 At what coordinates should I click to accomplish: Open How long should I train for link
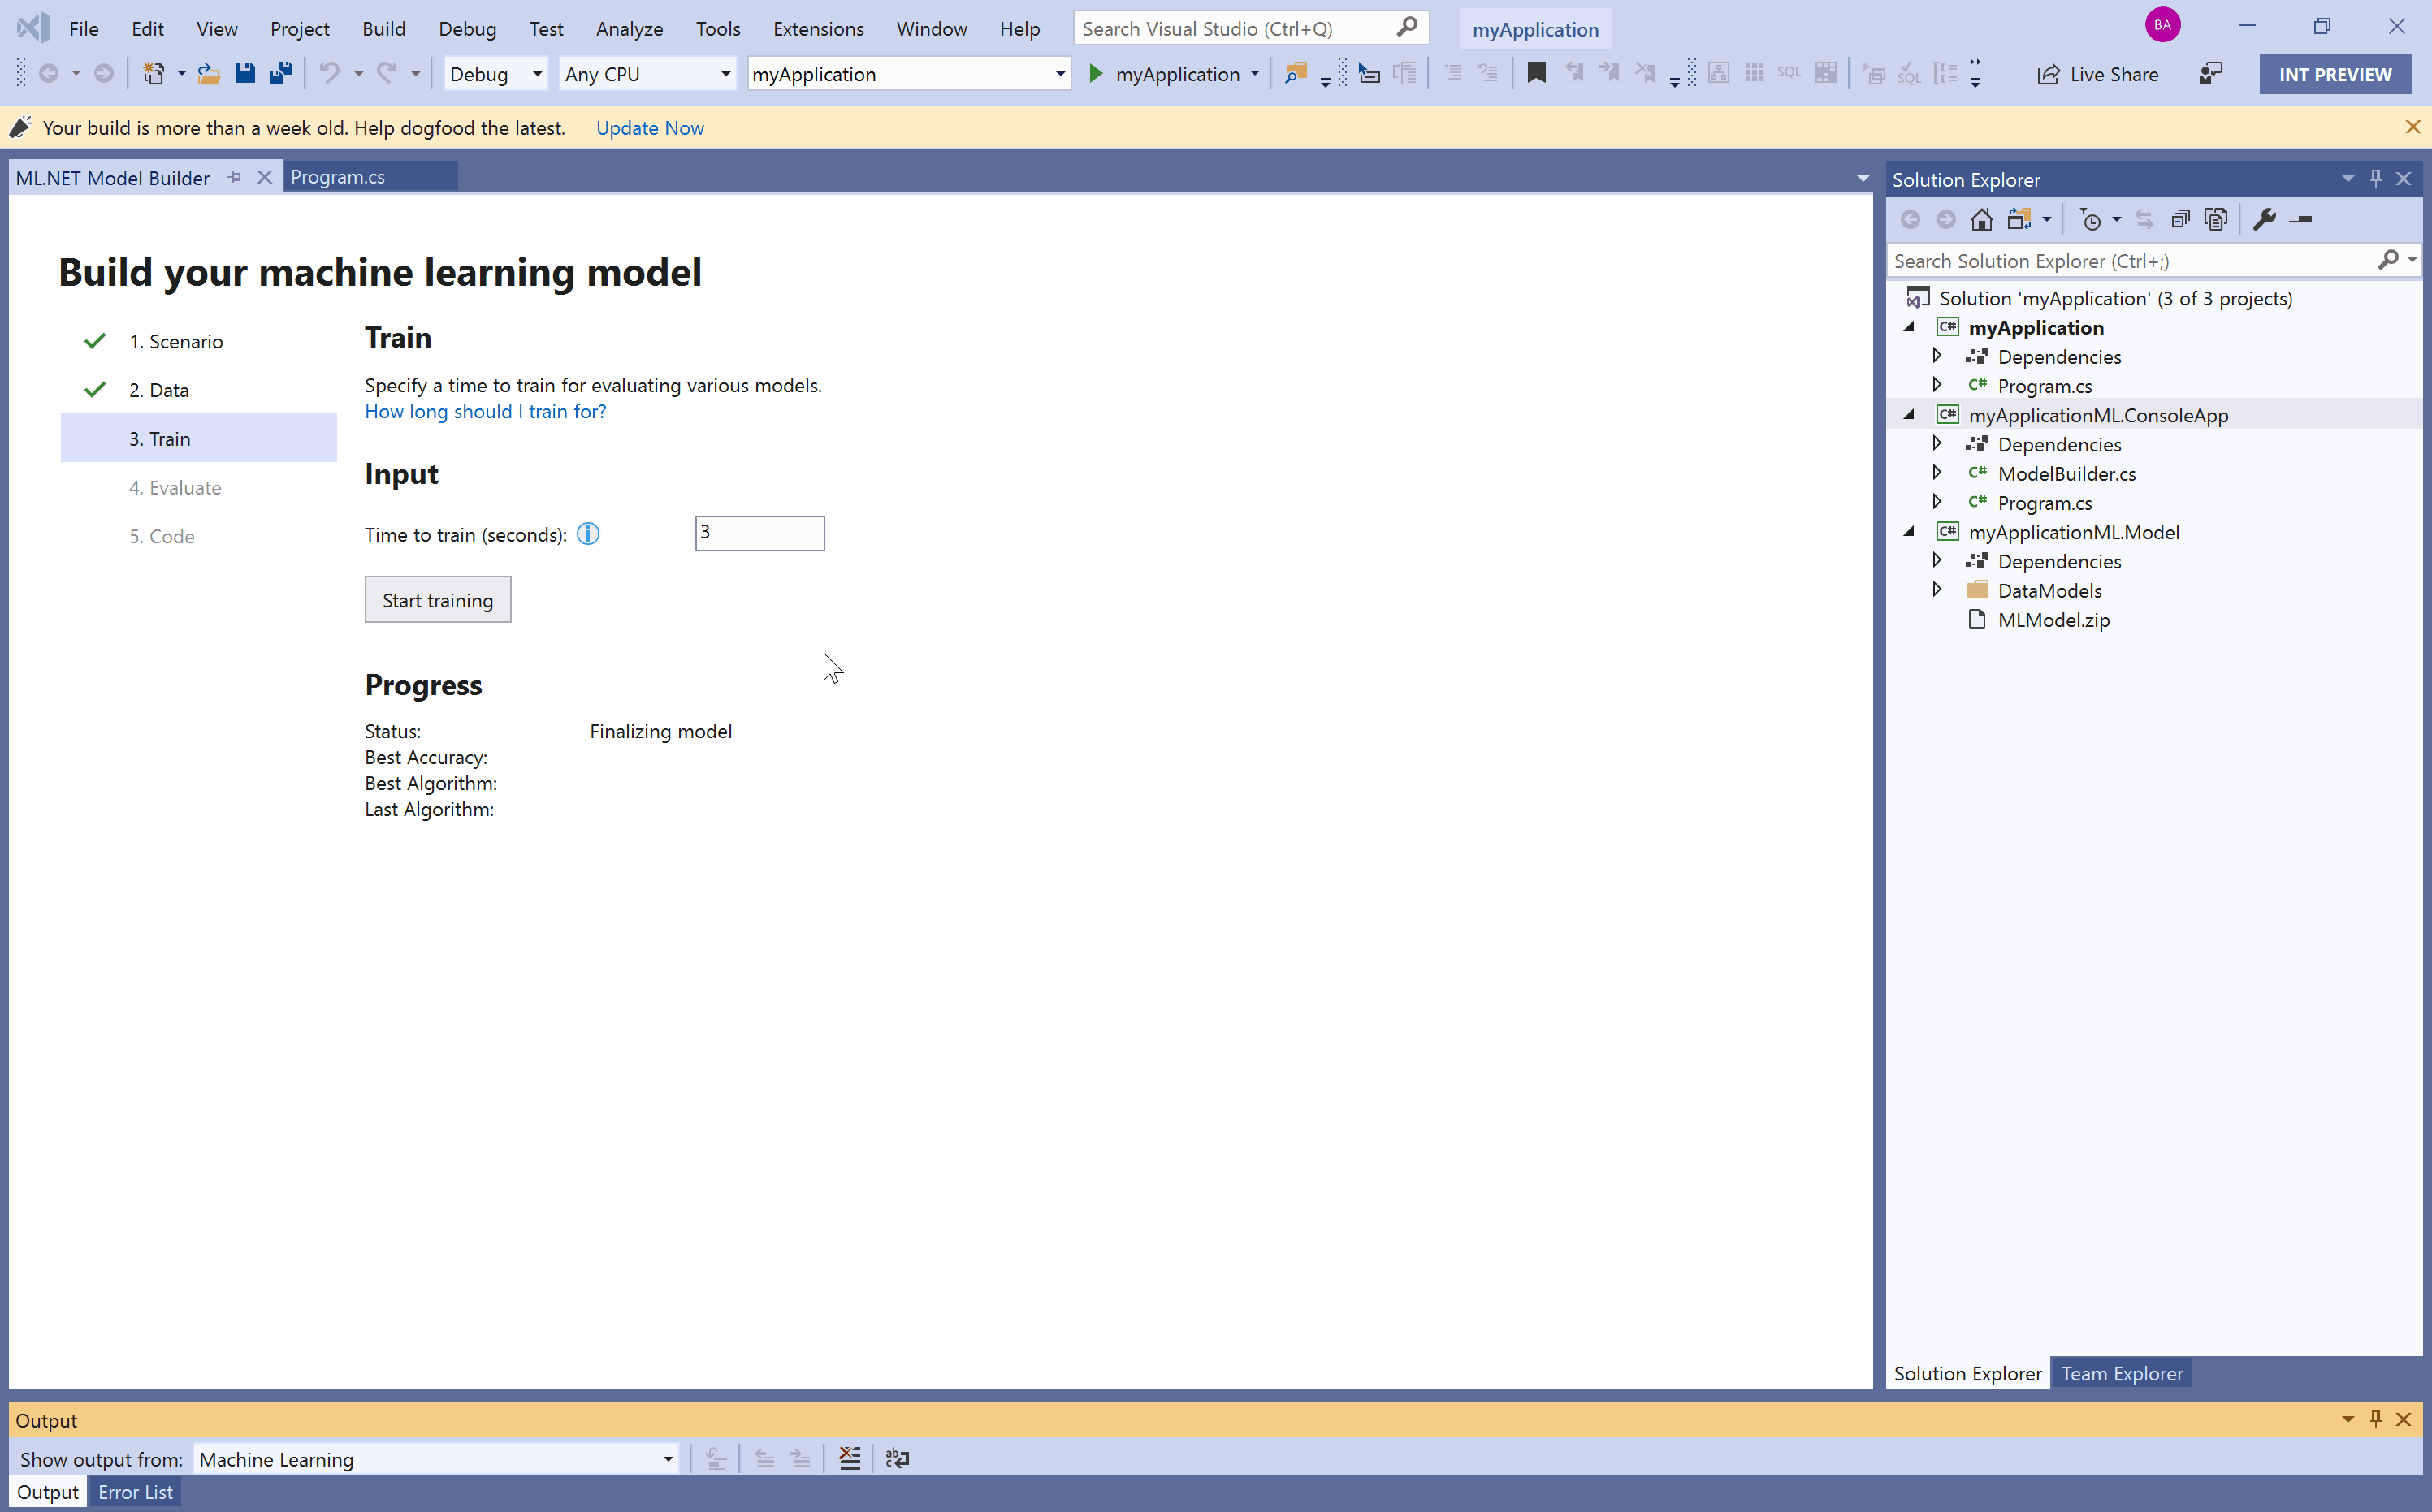point(485,411)
